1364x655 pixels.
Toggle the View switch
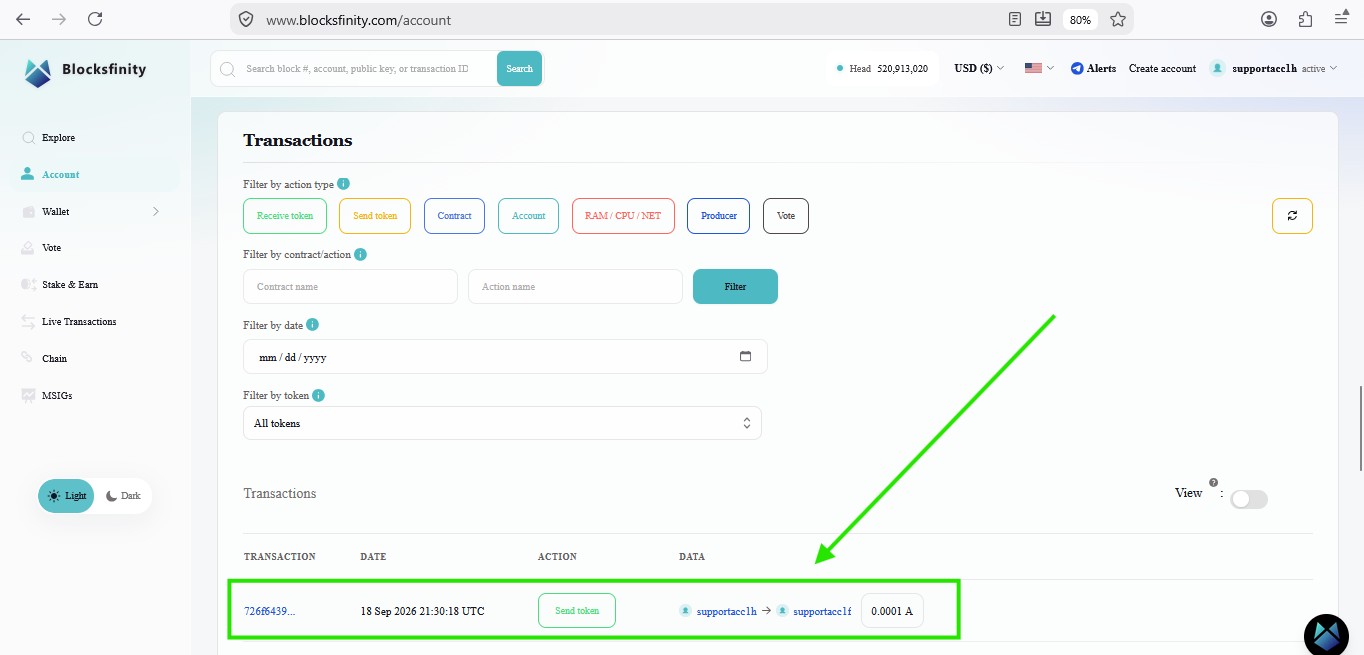[x=1249, y=500]
